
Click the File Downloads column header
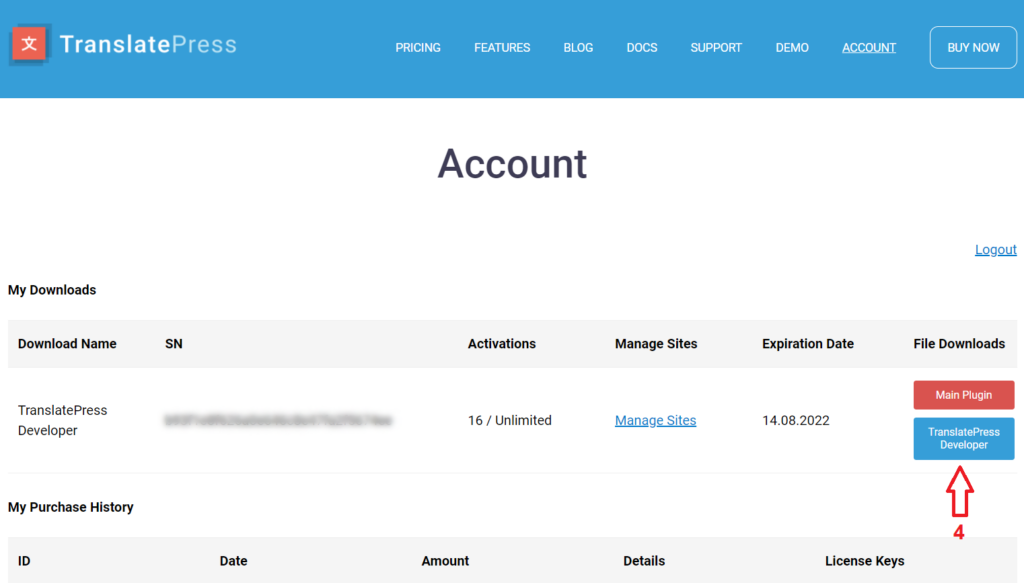[x=959, y=344]
